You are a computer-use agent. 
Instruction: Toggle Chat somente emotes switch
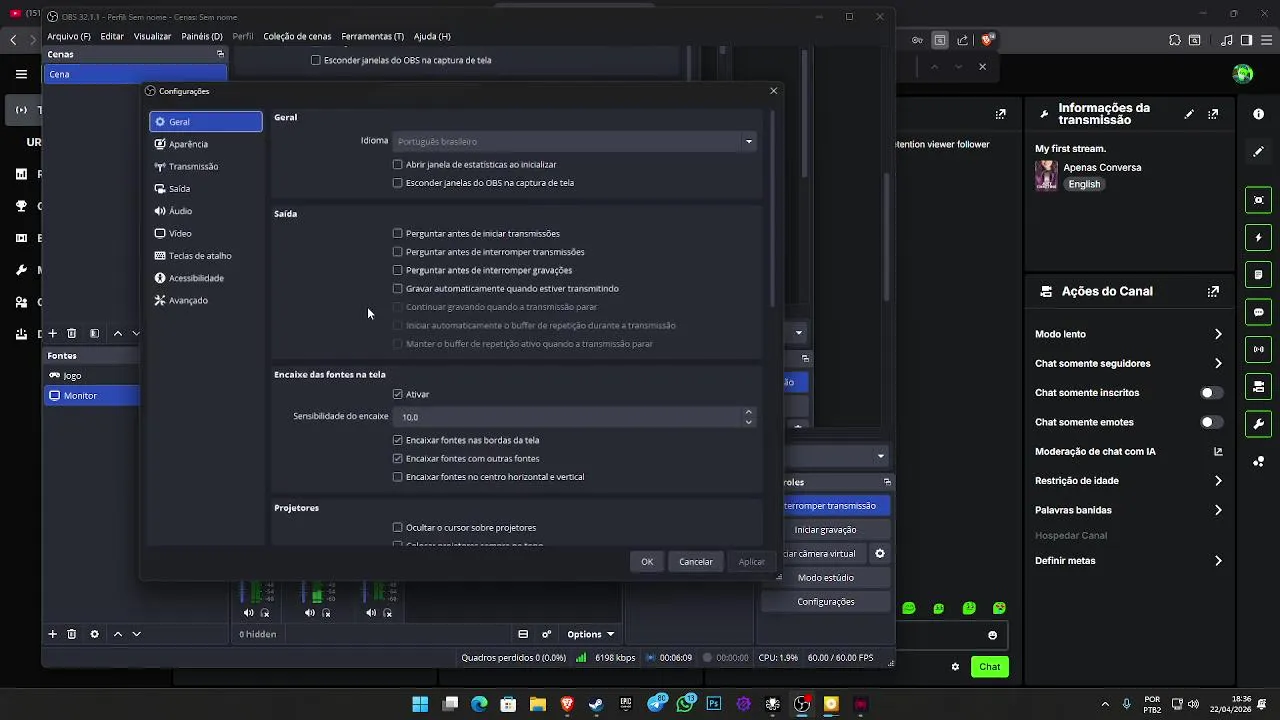click(x=1212, y=422)
